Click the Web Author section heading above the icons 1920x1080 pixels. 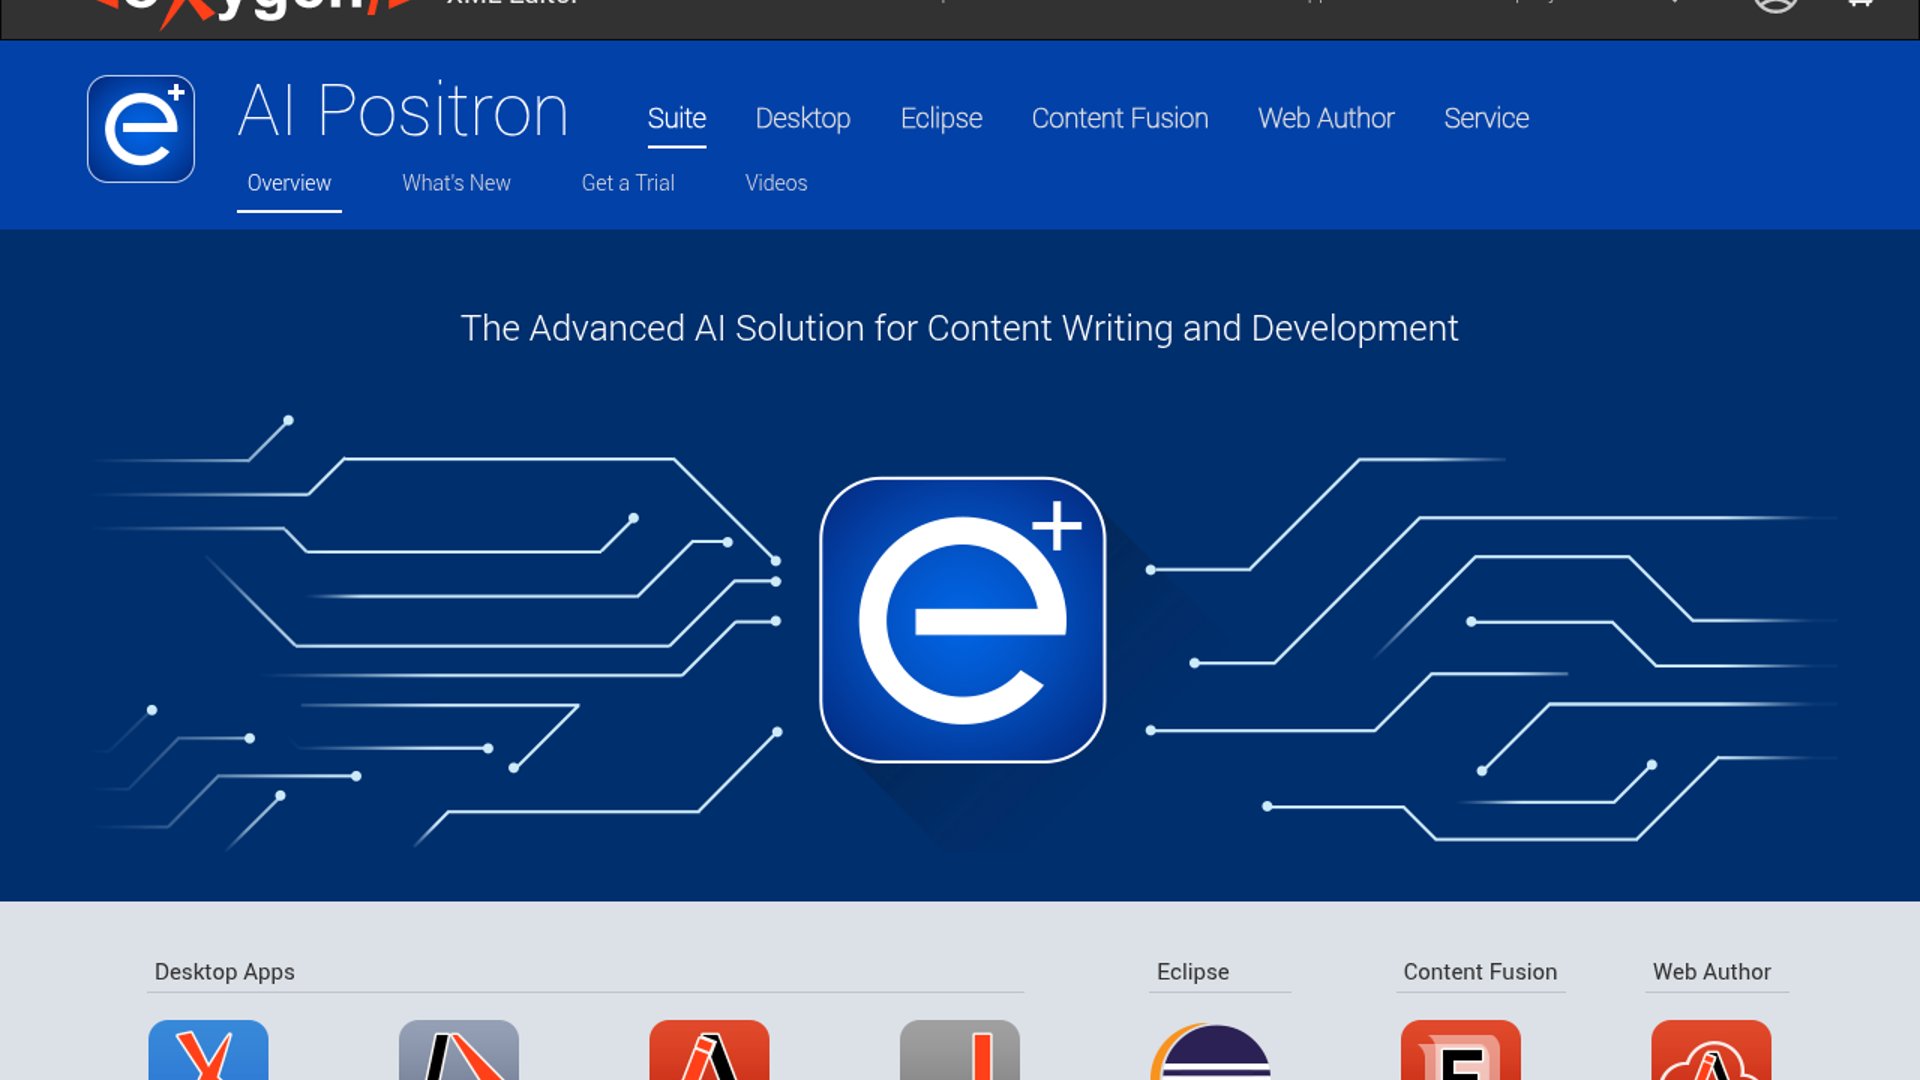click(1711, 972)
